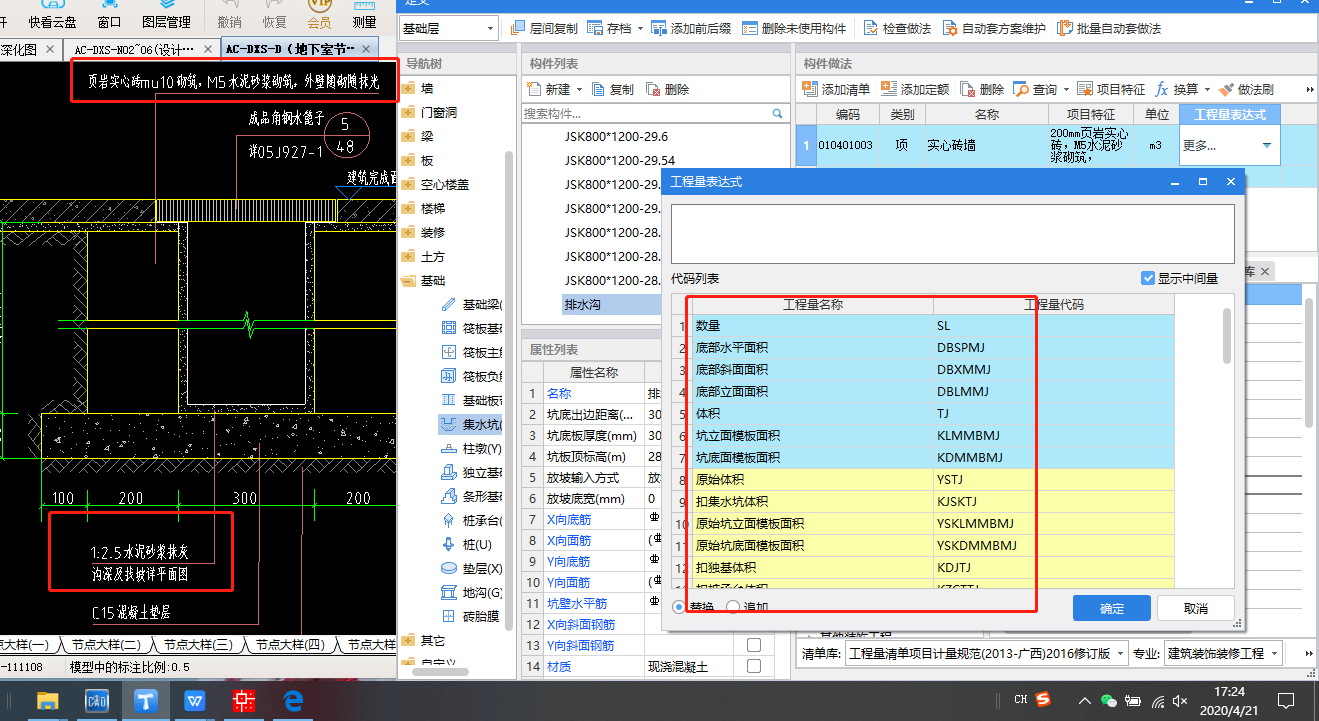Click the 窗口 toolbar button
The height and width of the screenshot is (721, 1319).
point(109,15)
